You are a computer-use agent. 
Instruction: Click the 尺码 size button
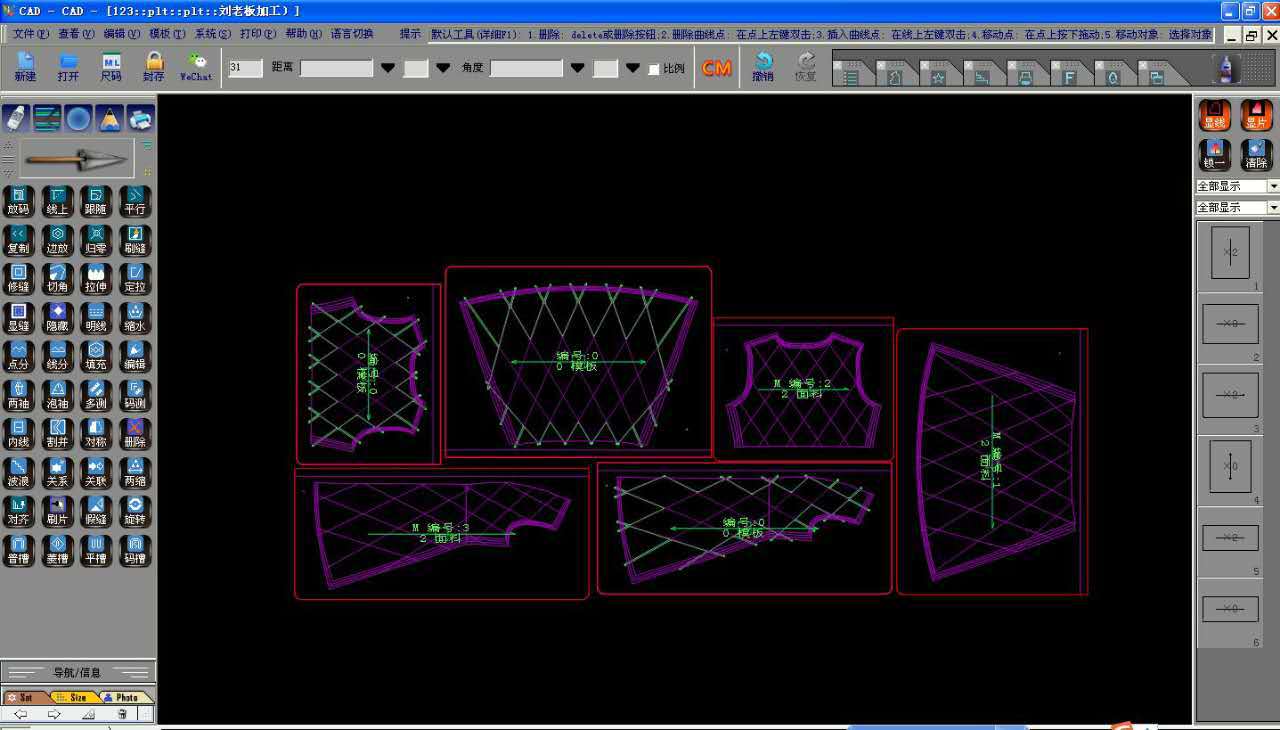(x=111, y=67)
